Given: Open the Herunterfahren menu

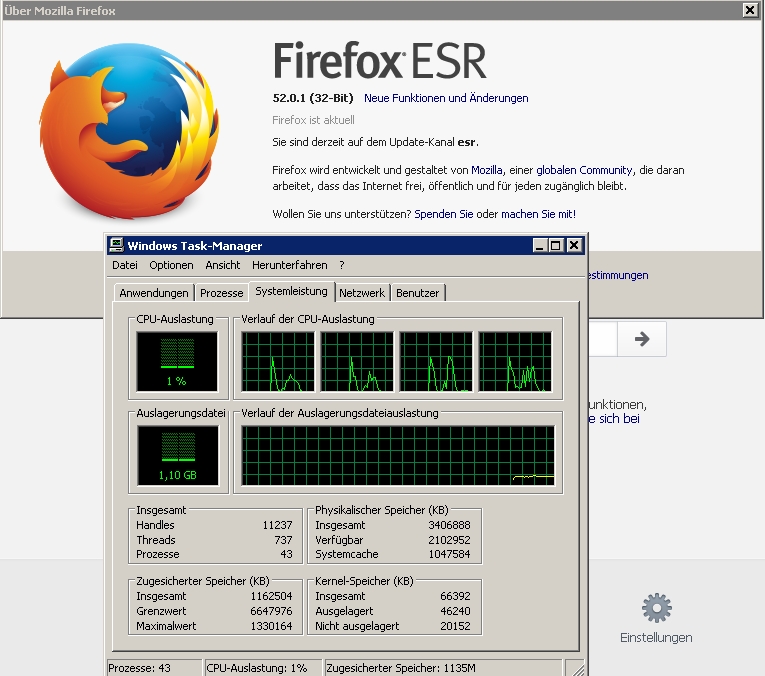Looking at the screenshot, I should coord(289,265).
